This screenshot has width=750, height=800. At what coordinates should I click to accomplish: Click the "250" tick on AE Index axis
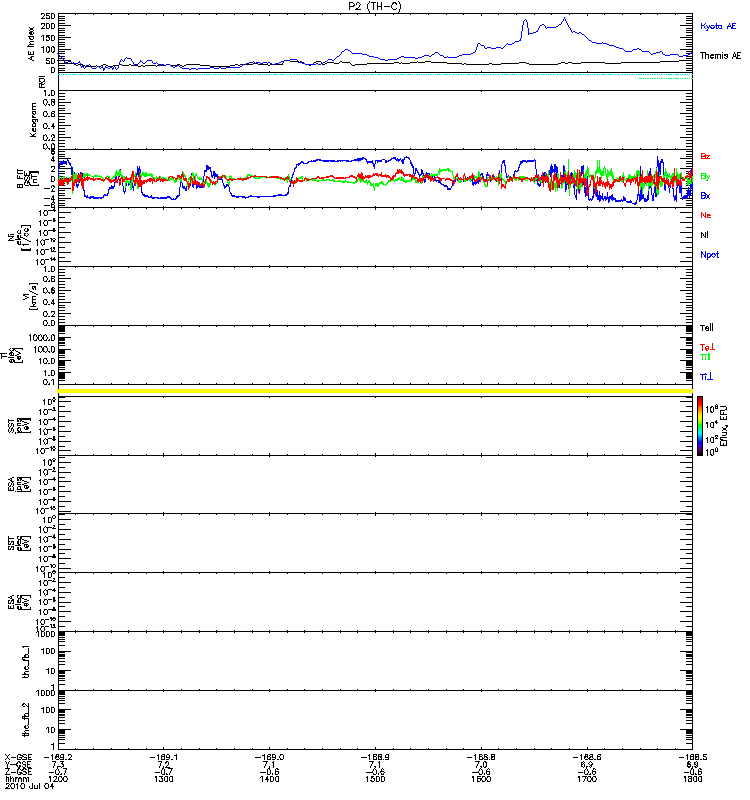(48, 16)
